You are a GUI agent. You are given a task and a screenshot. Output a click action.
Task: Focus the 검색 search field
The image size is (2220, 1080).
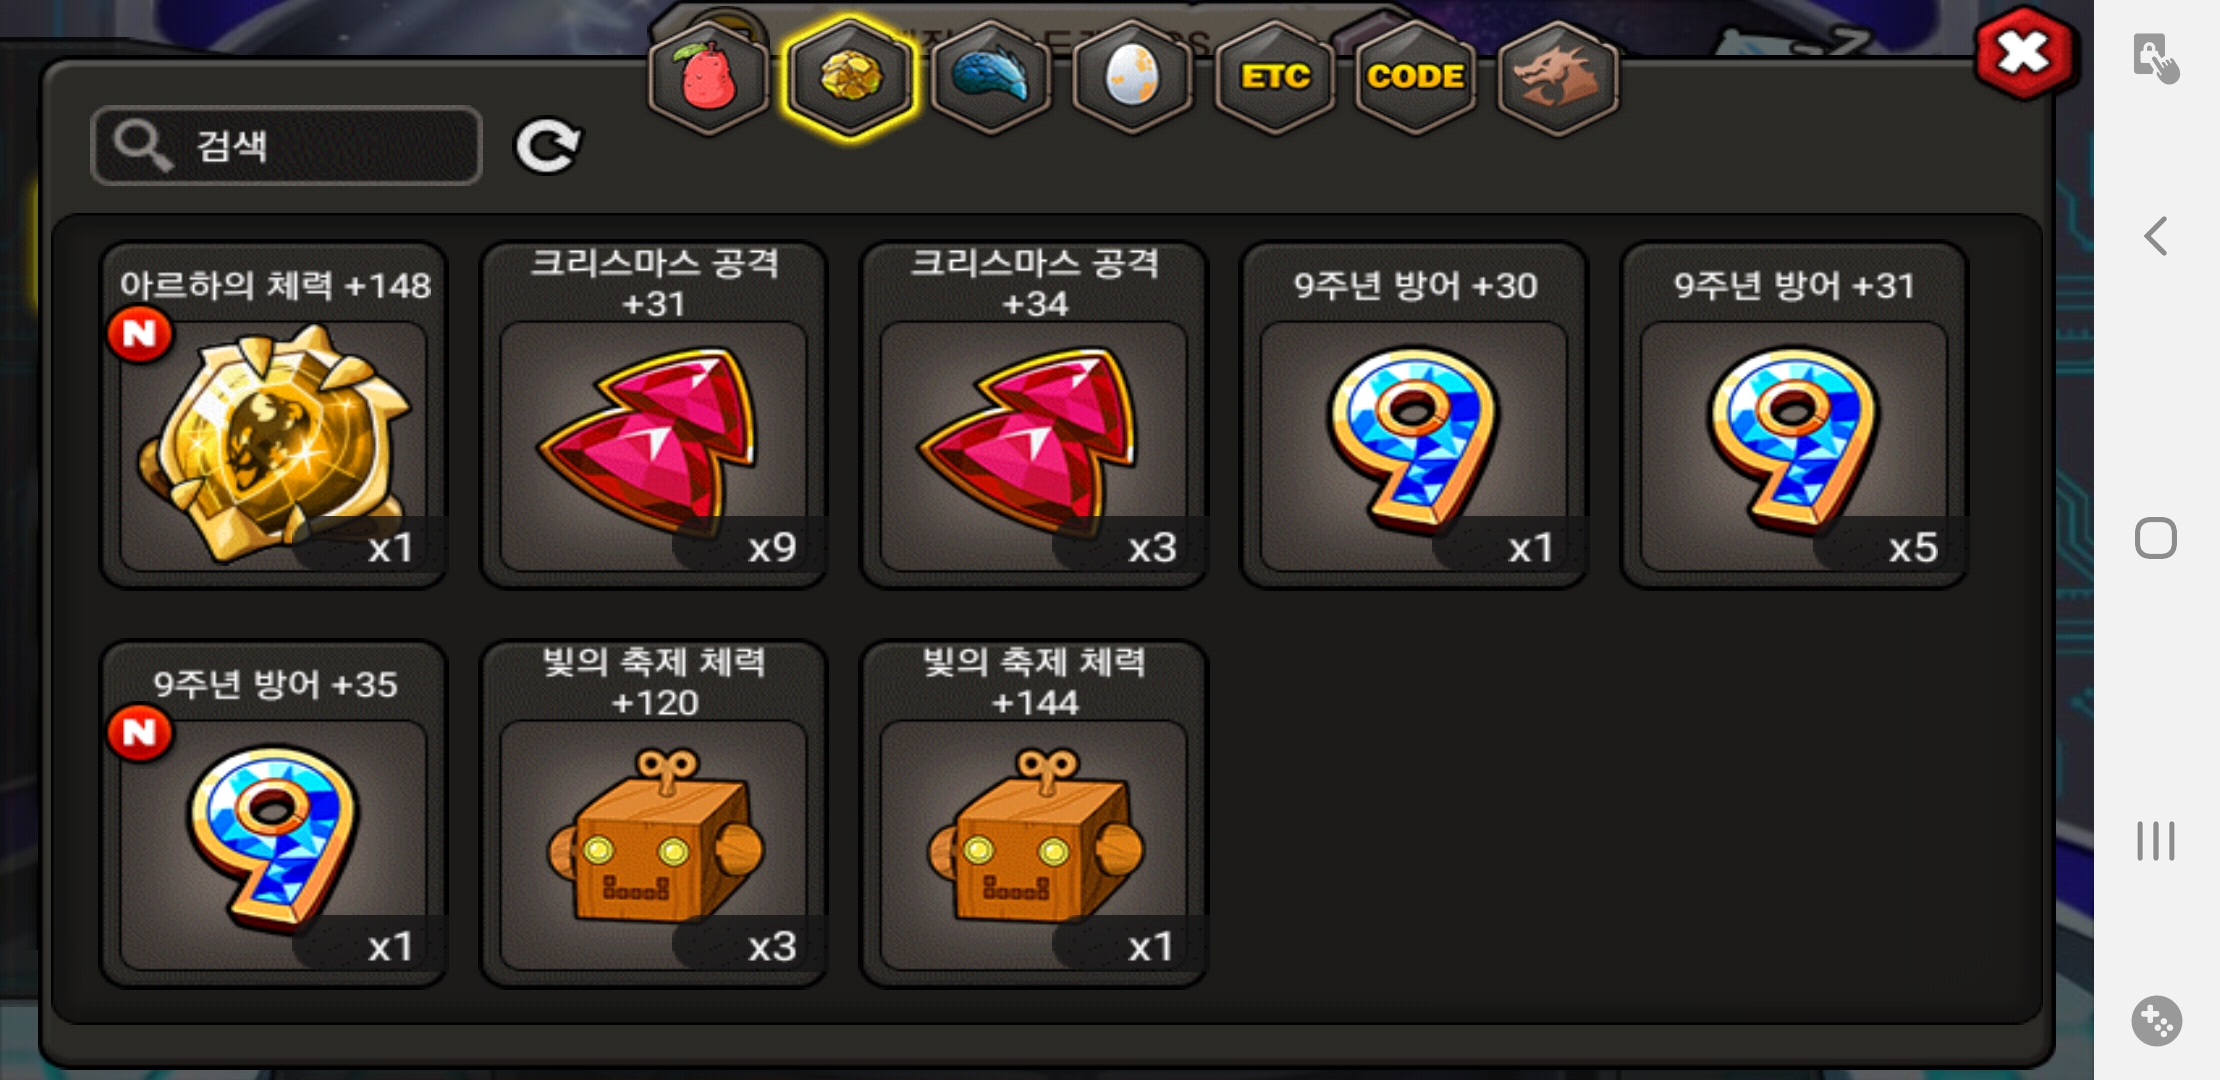point(286,146)
